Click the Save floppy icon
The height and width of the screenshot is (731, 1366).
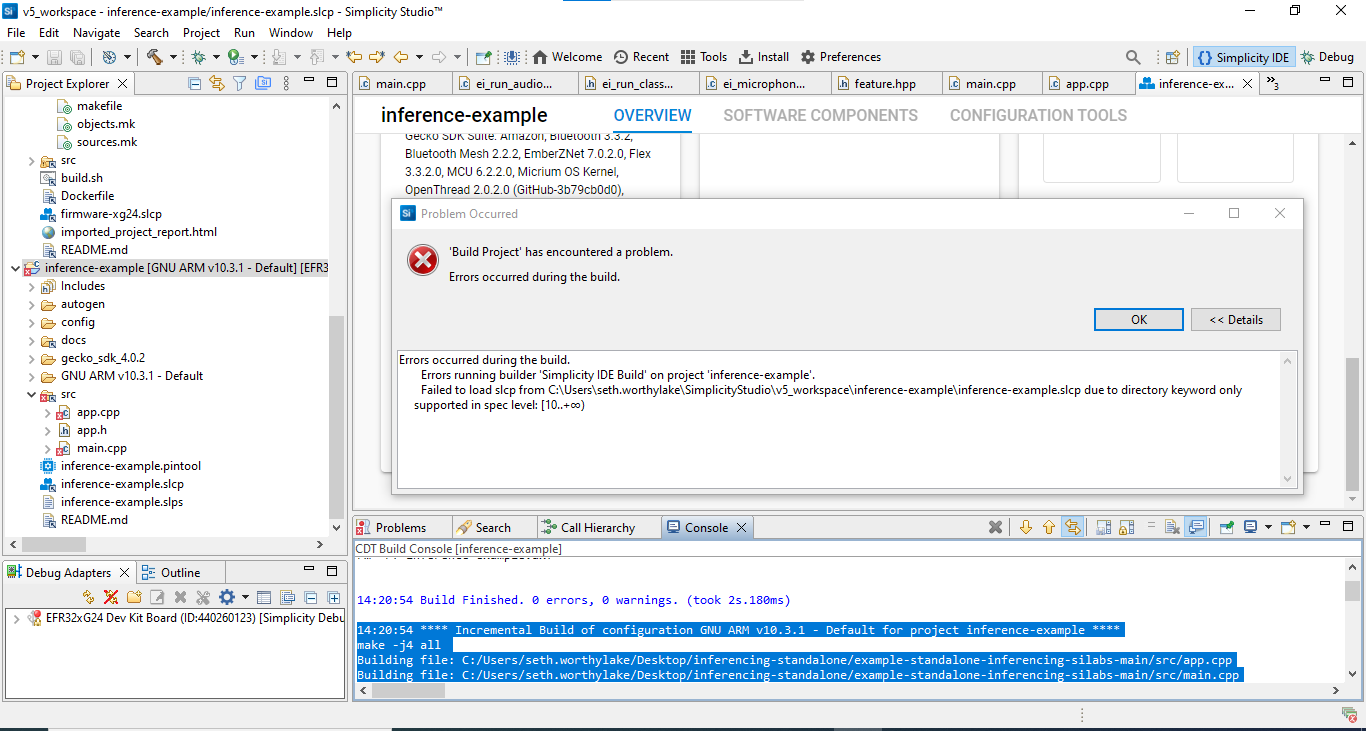pos(54,57)
